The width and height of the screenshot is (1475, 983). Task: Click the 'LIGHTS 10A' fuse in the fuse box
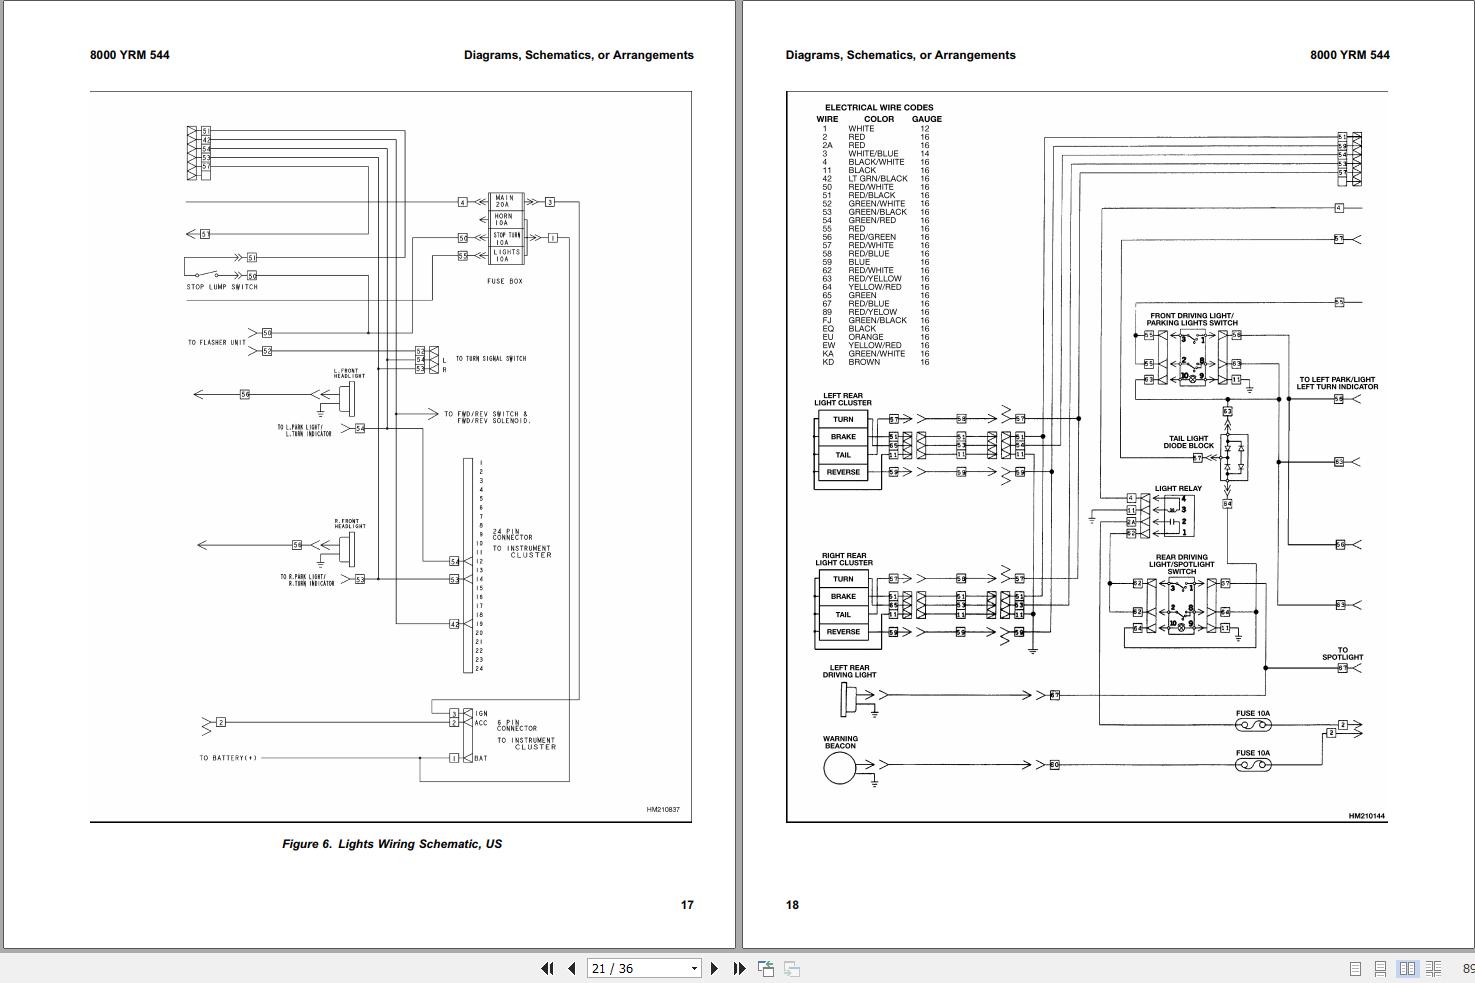[x=507, y=256]
